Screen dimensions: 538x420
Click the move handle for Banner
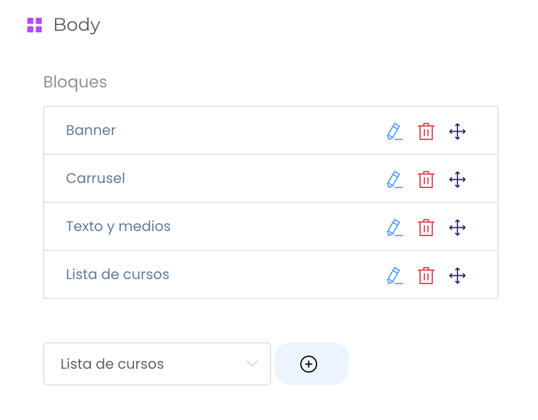click(x=457, y=131)
